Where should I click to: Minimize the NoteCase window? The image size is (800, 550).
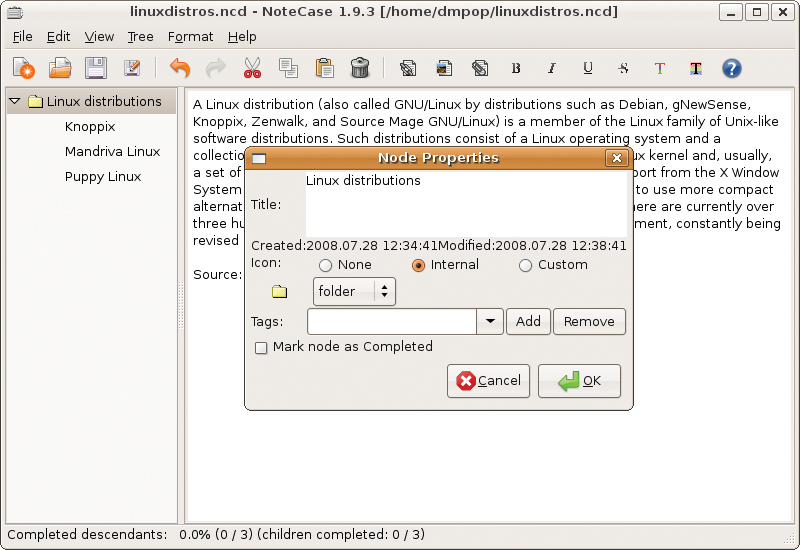pos(731,12)
